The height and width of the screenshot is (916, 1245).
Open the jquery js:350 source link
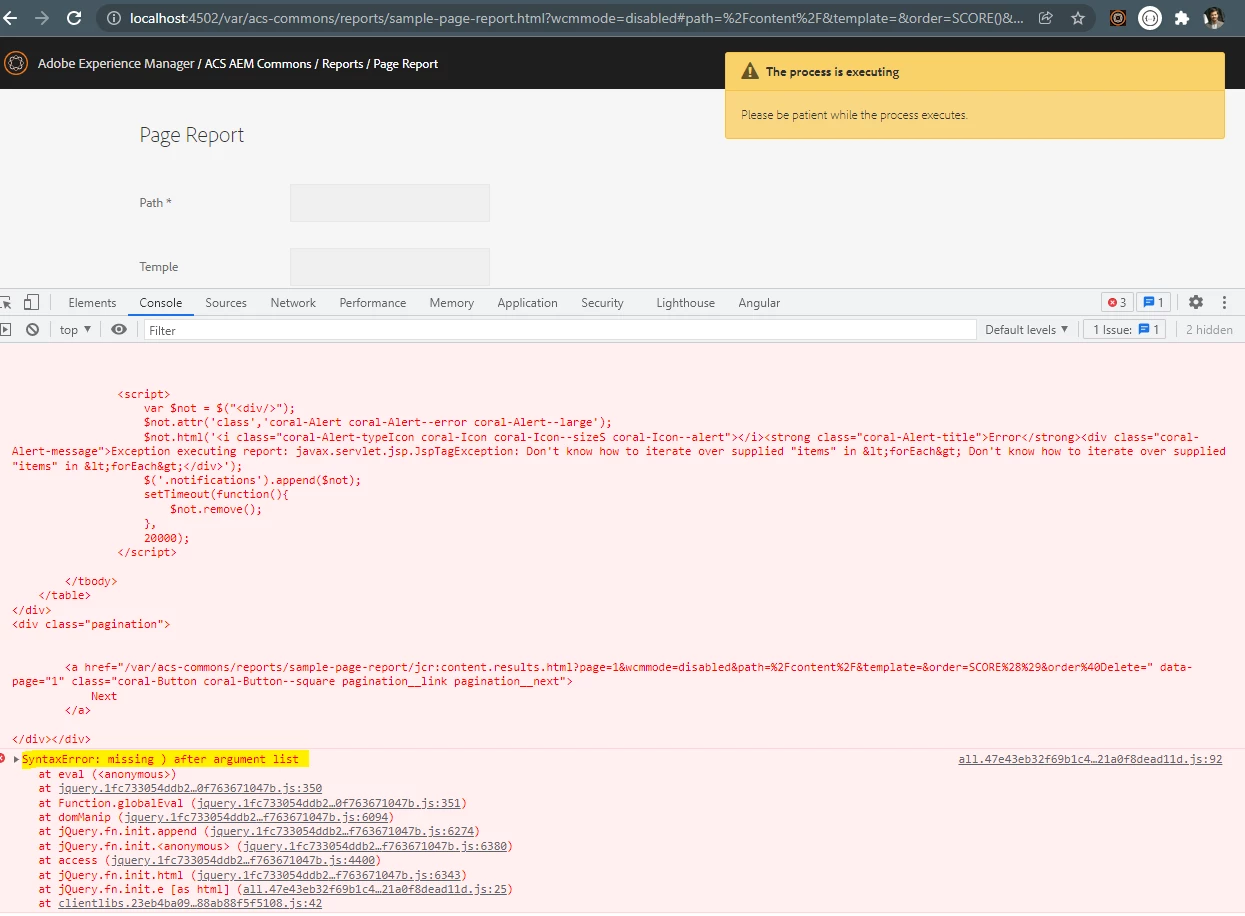(x=190, y=788)
